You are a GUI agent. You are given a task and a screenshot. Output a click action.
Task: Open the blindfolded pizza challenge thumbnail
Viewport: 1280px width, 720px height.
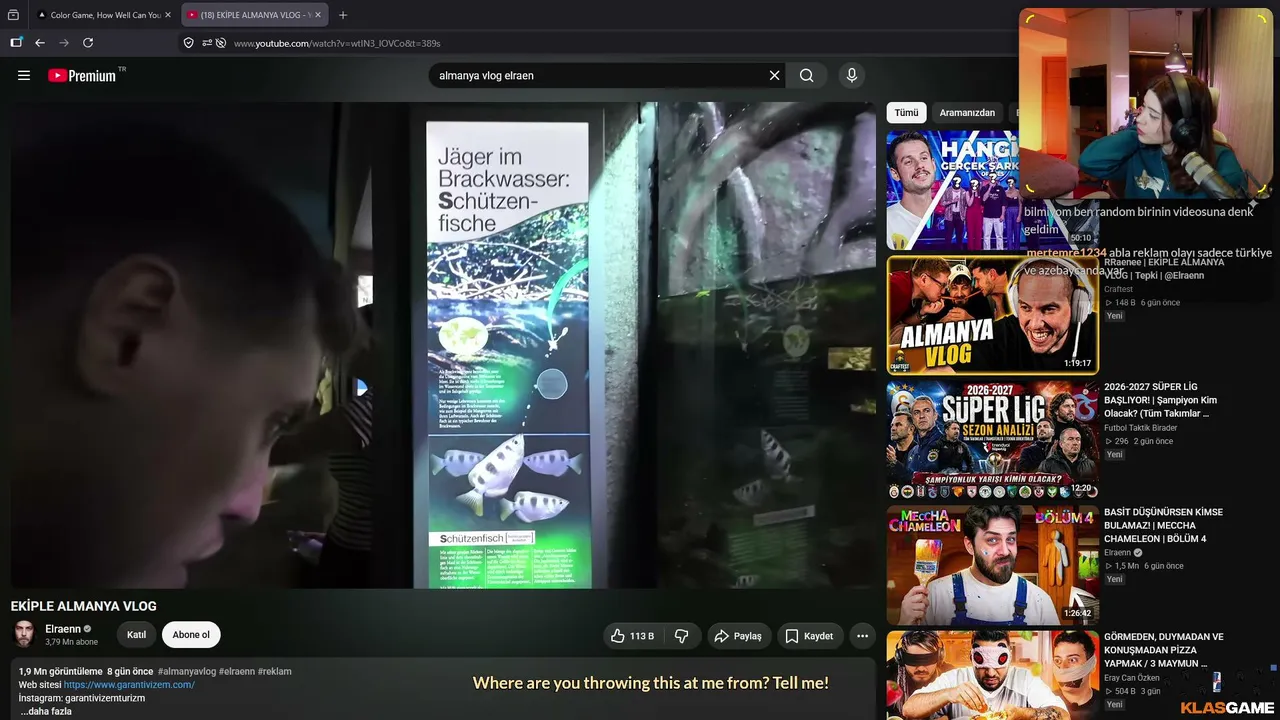pyautogui.click(x=992, y=675)
